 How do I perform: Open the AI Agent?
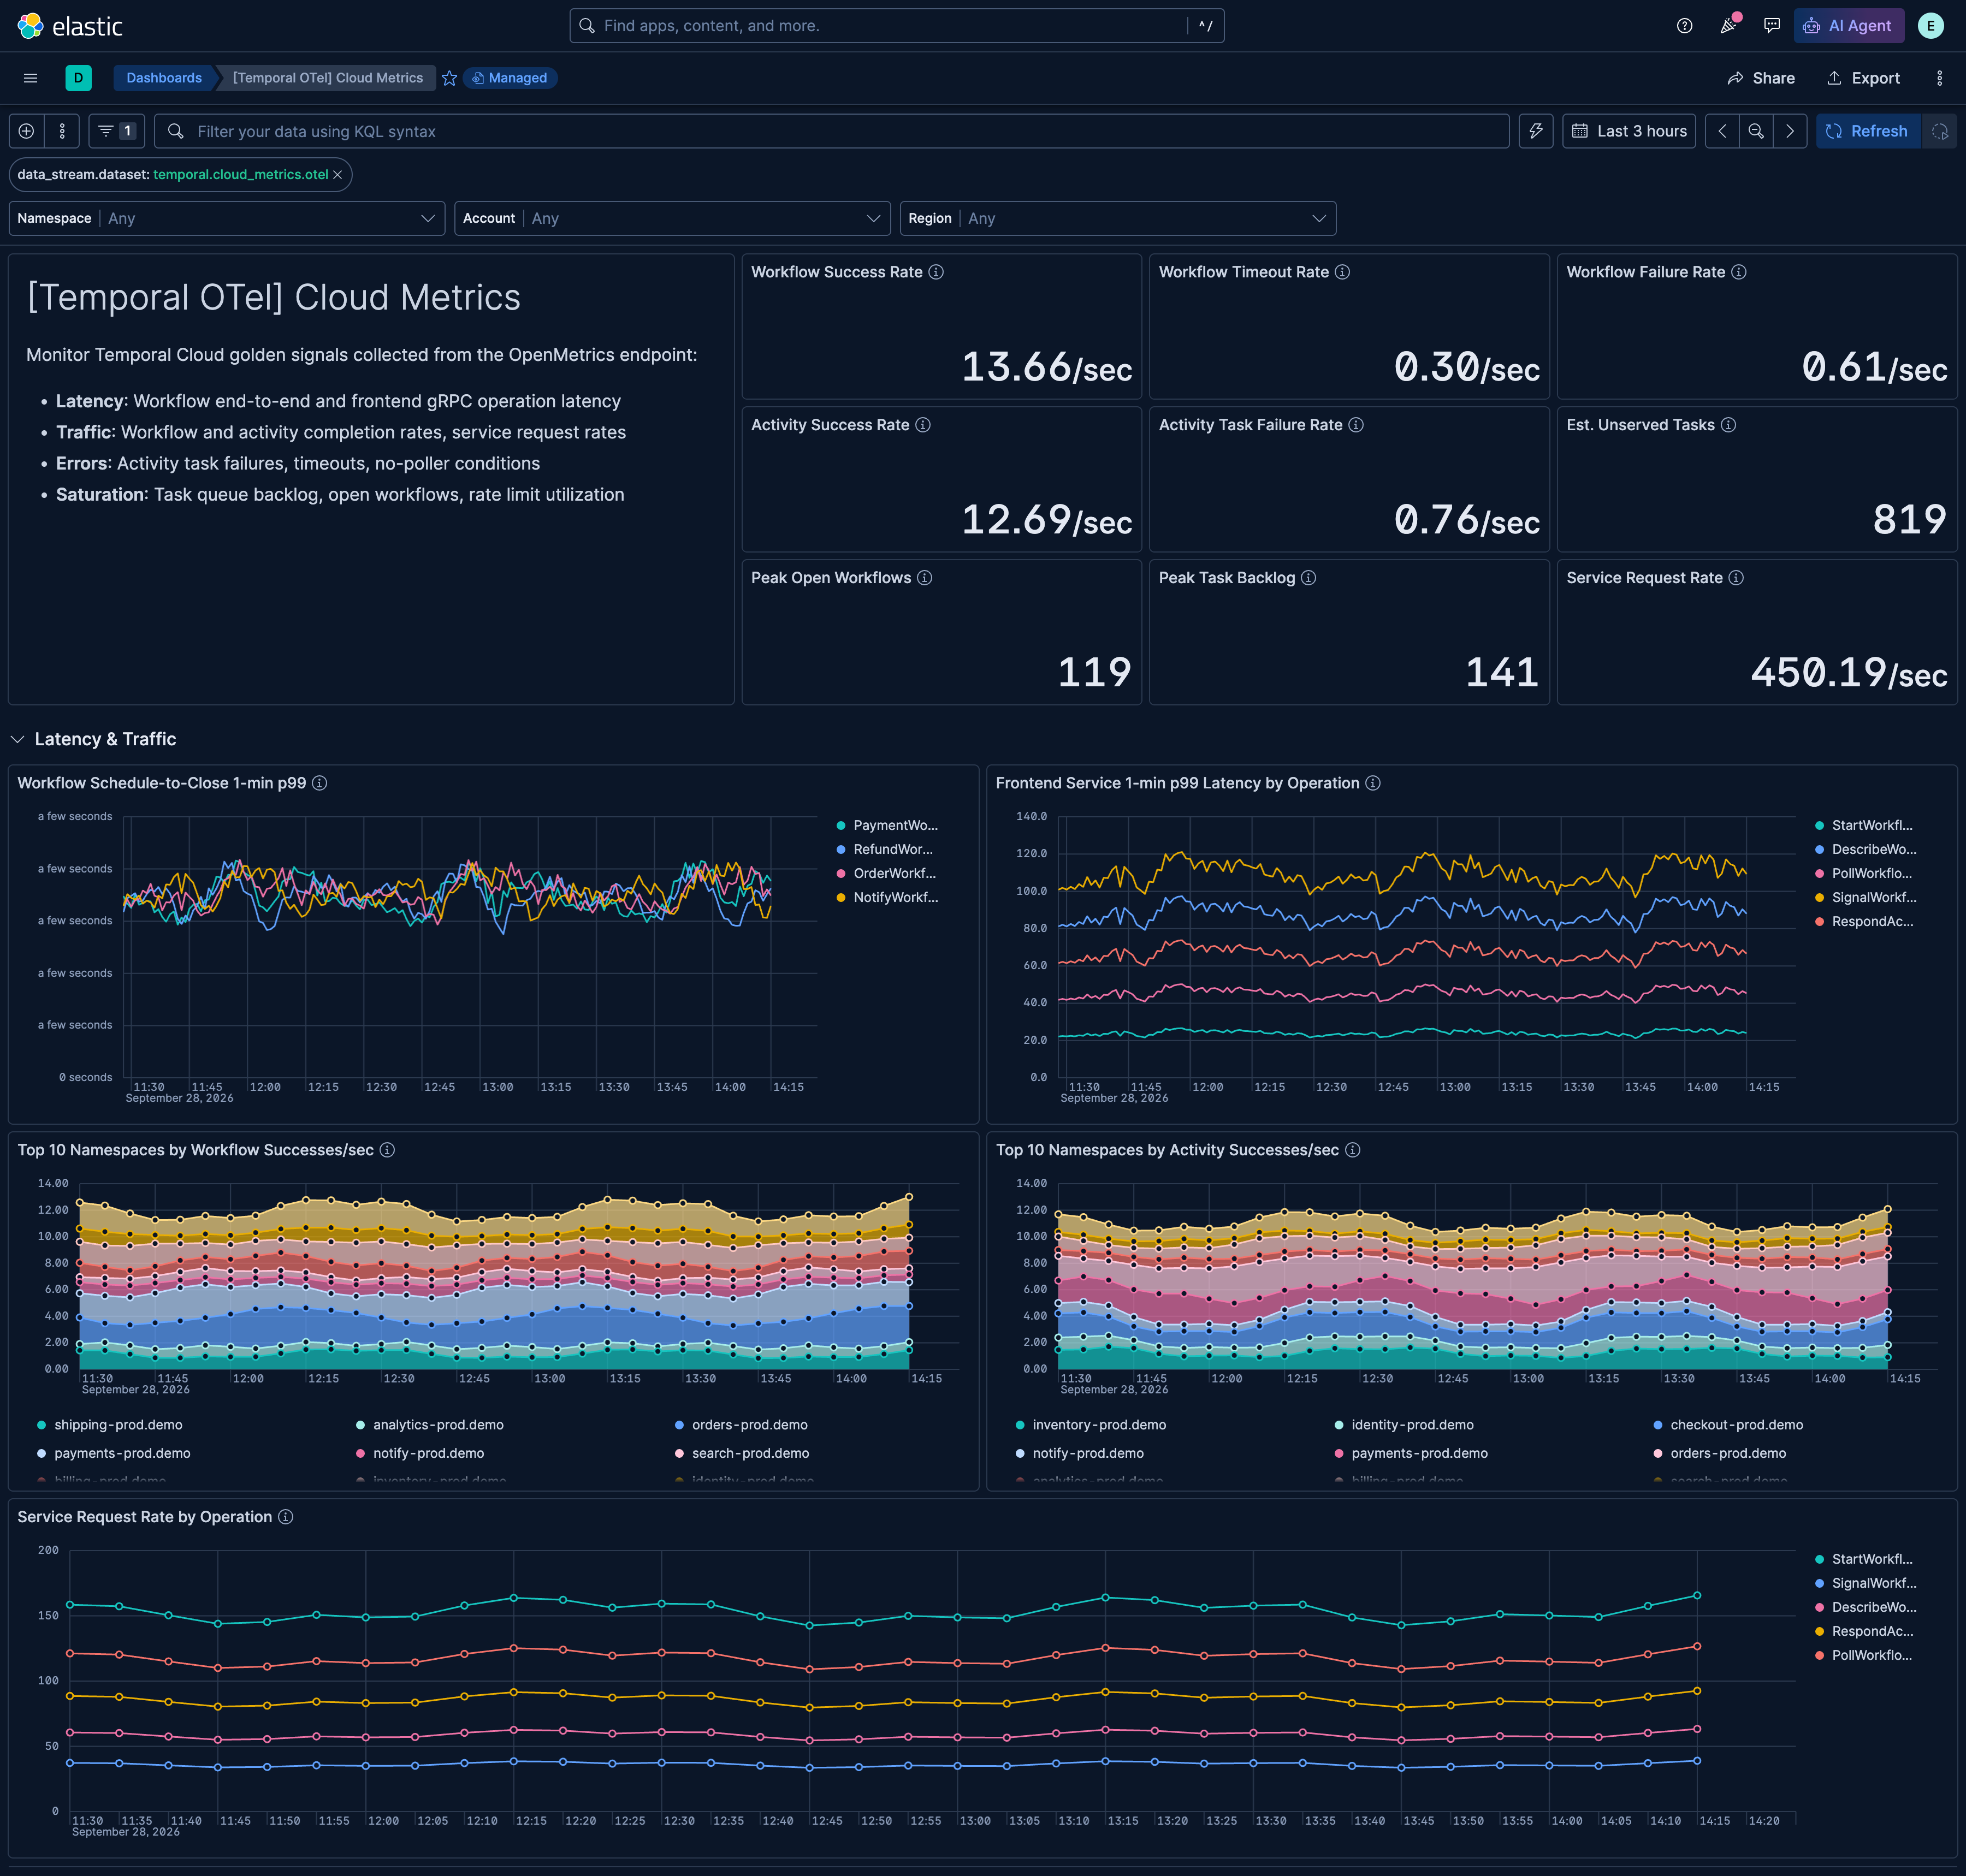(x=1848, y=26)
